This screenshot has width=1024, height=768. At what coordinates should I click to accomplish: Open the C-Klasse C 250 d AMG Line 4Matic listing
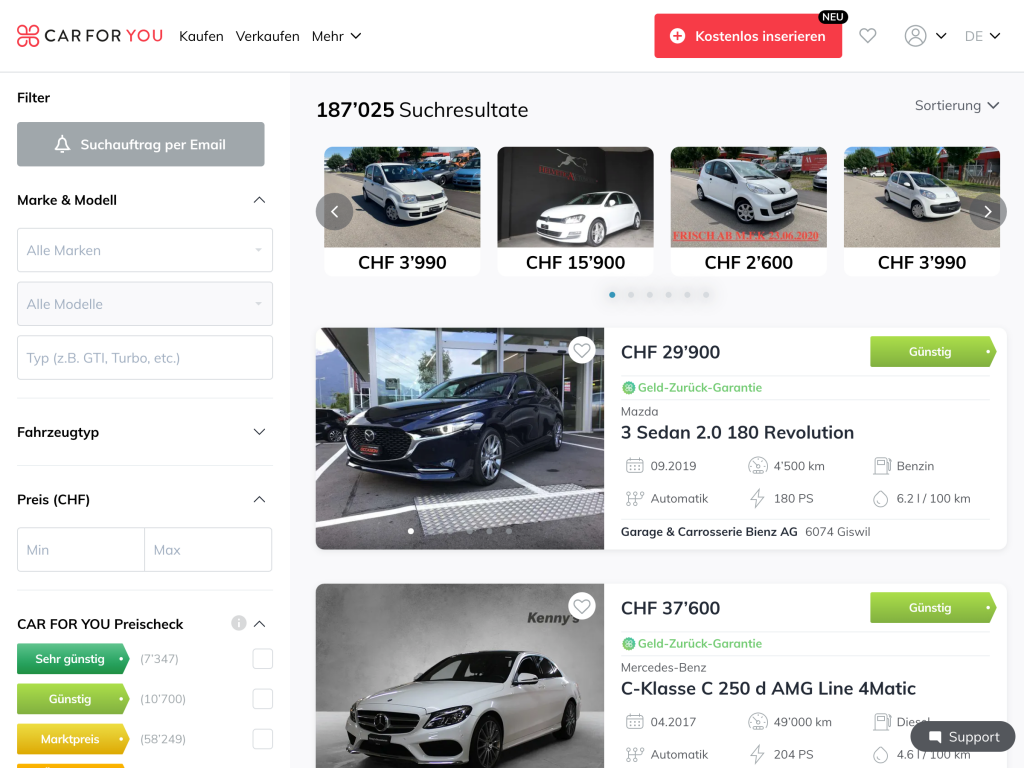click(x=768, y=688)
